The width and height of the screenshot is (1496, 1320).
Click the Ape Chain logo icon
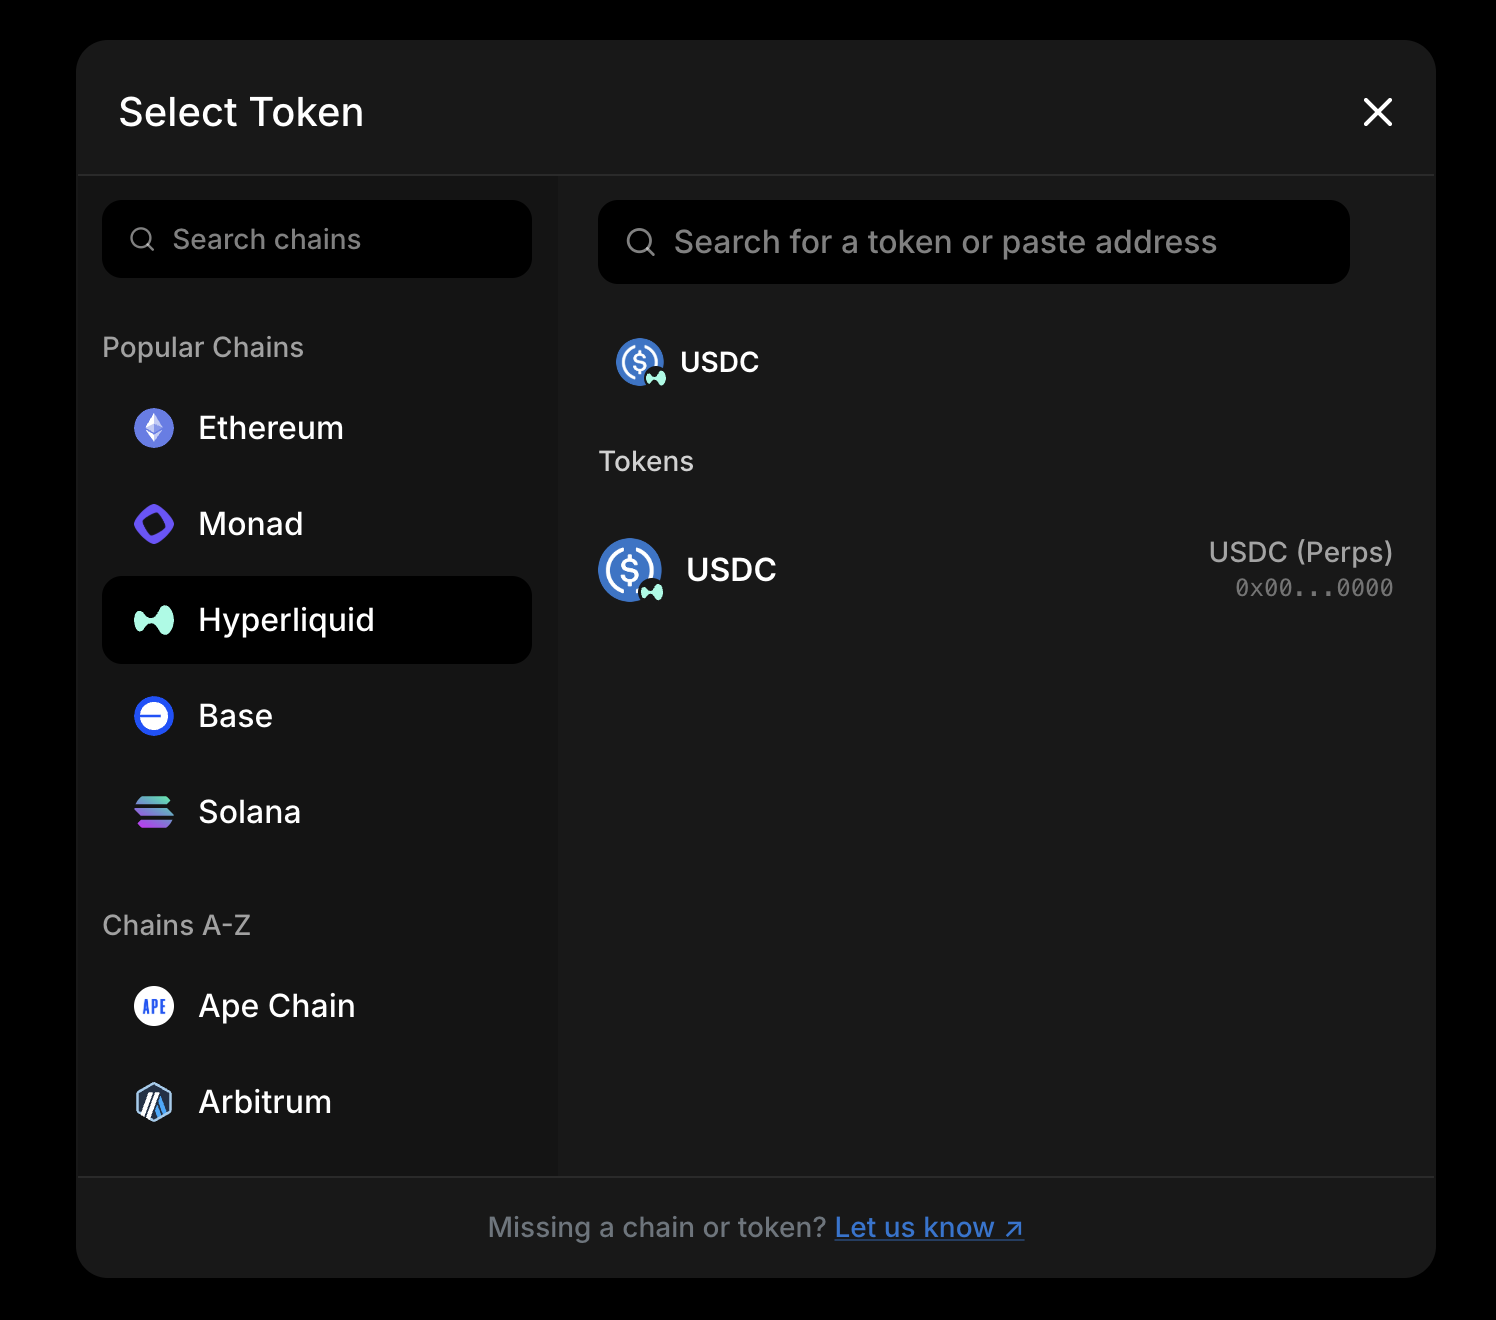point(154,1006)
